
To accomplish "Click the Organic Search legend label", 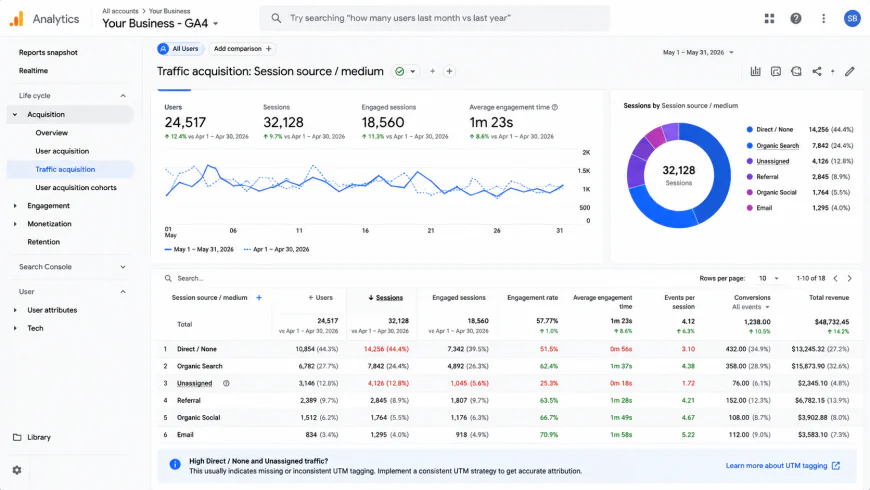I will (x=777, y=145).
